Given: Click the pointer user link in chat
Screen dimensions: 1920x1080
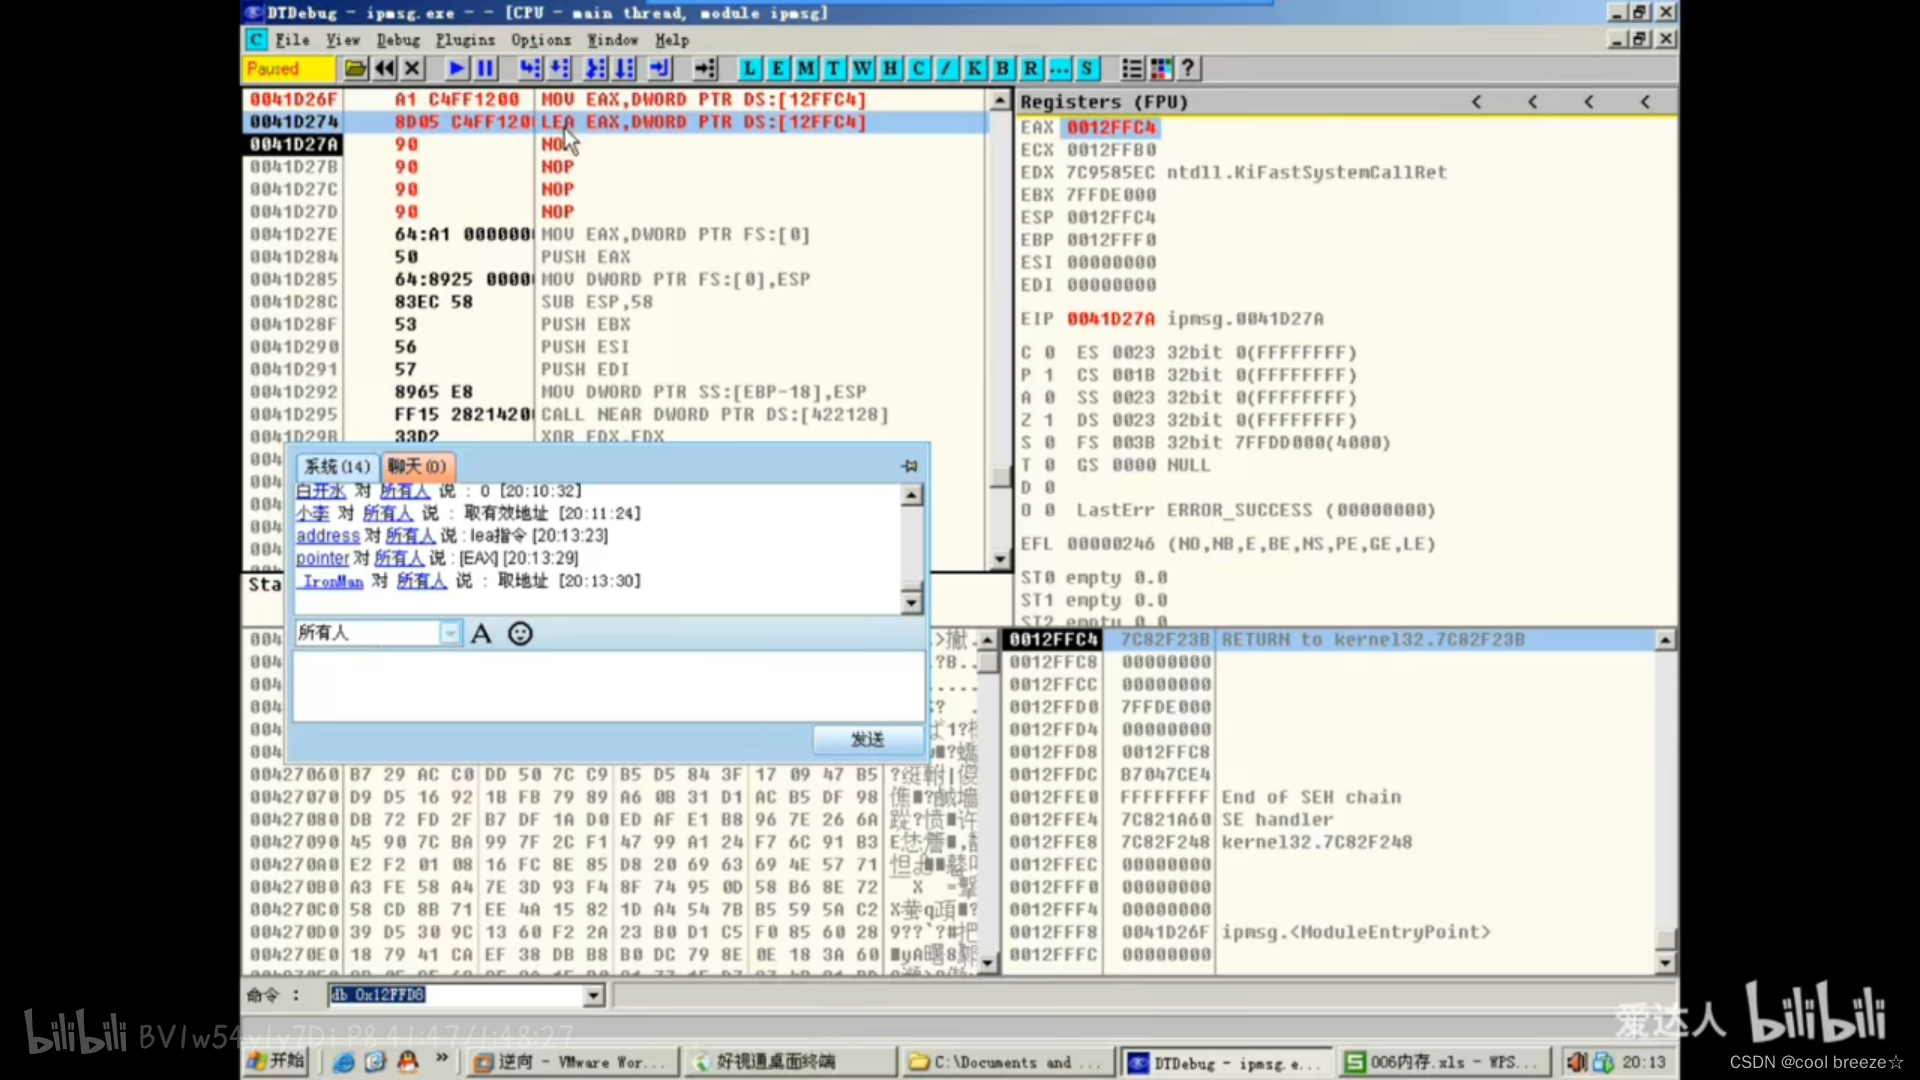Looking at the screenshot, I should (x=322, y=558).
